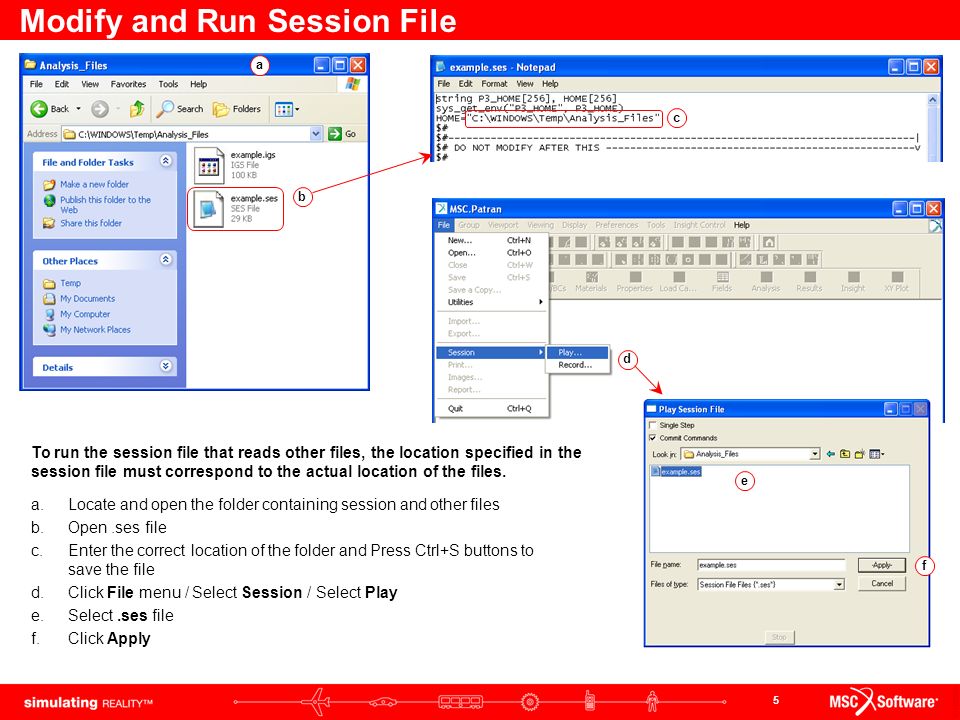The image size is (960, 720).
Task: Click the explorer address field path text
Action: (143, 134)
